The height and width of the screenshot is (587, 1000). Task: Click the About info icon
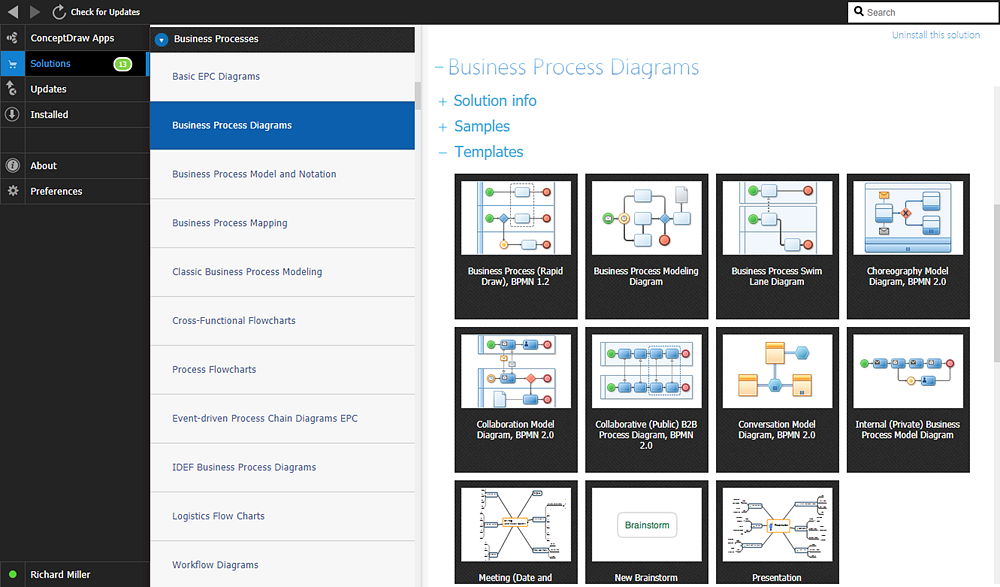[x=12, y=166]
